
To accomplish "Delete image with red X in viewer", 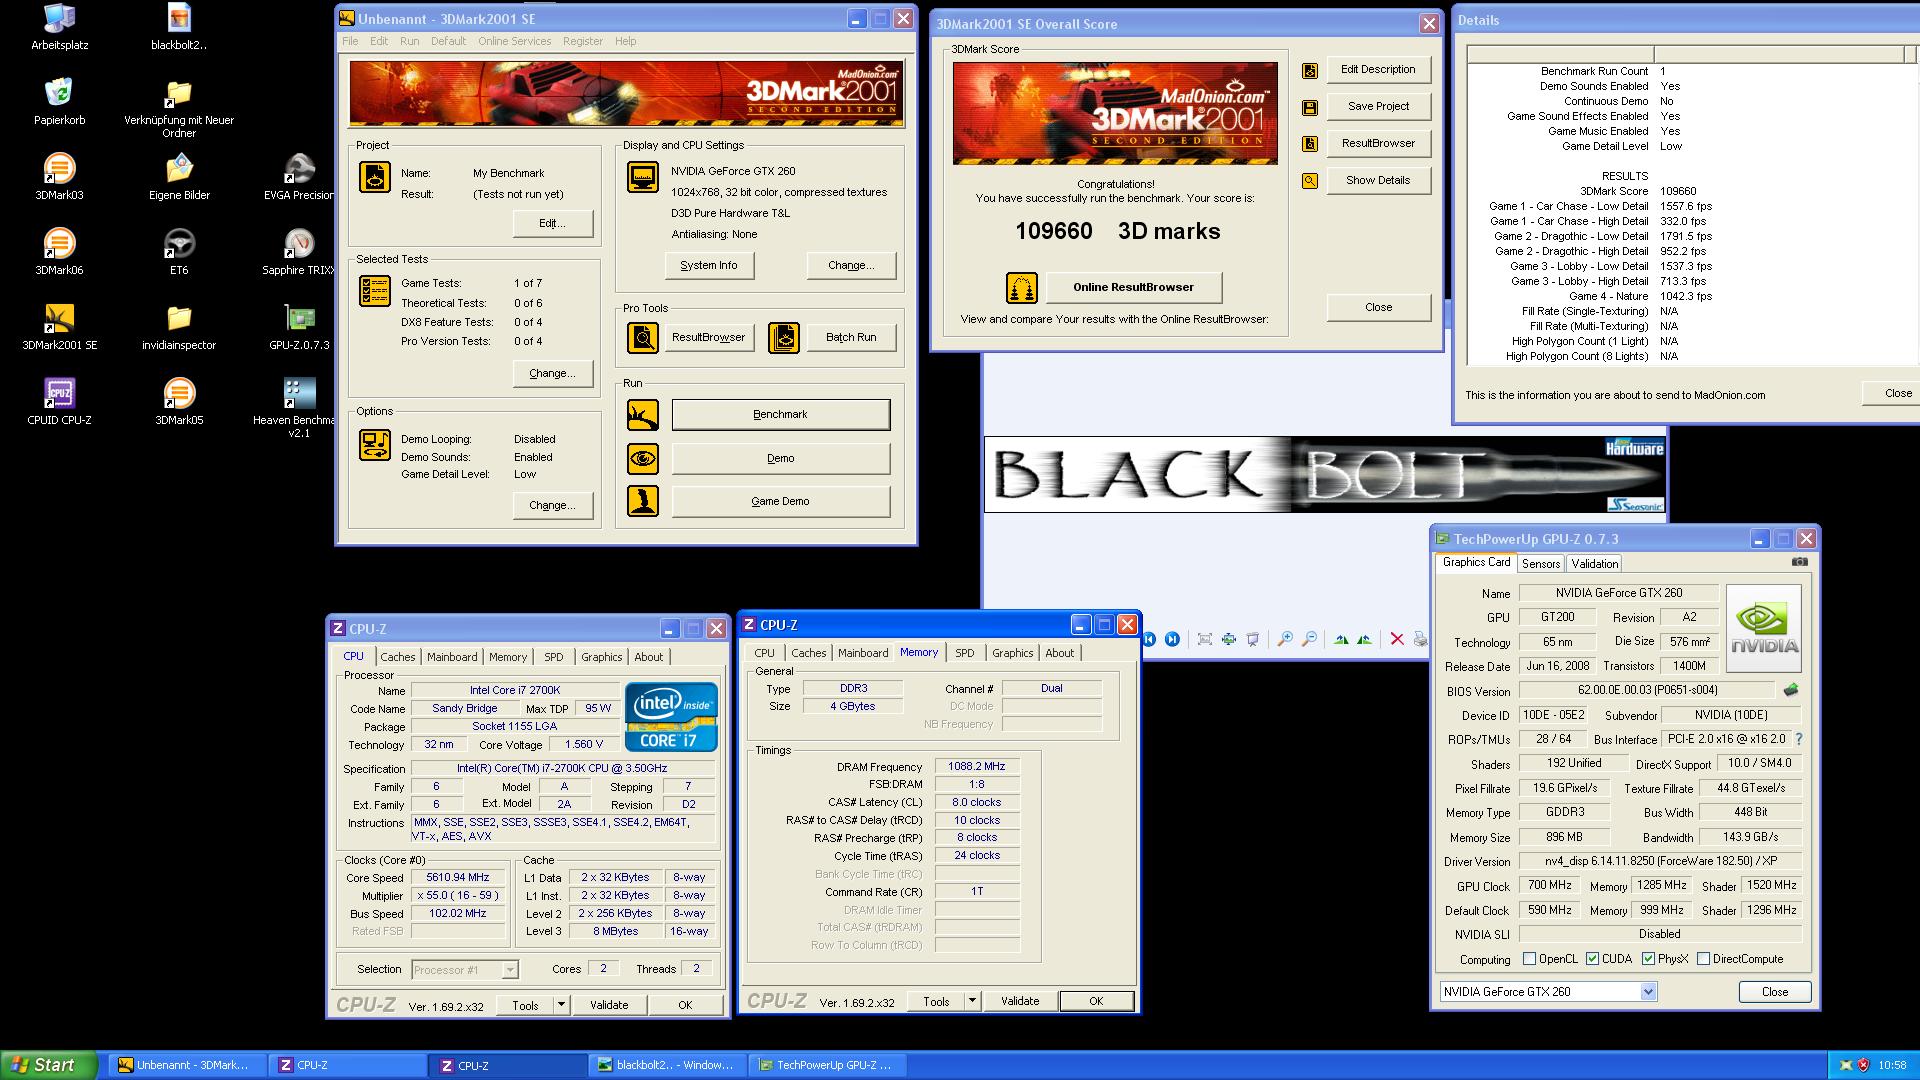I will point(1397,639).
